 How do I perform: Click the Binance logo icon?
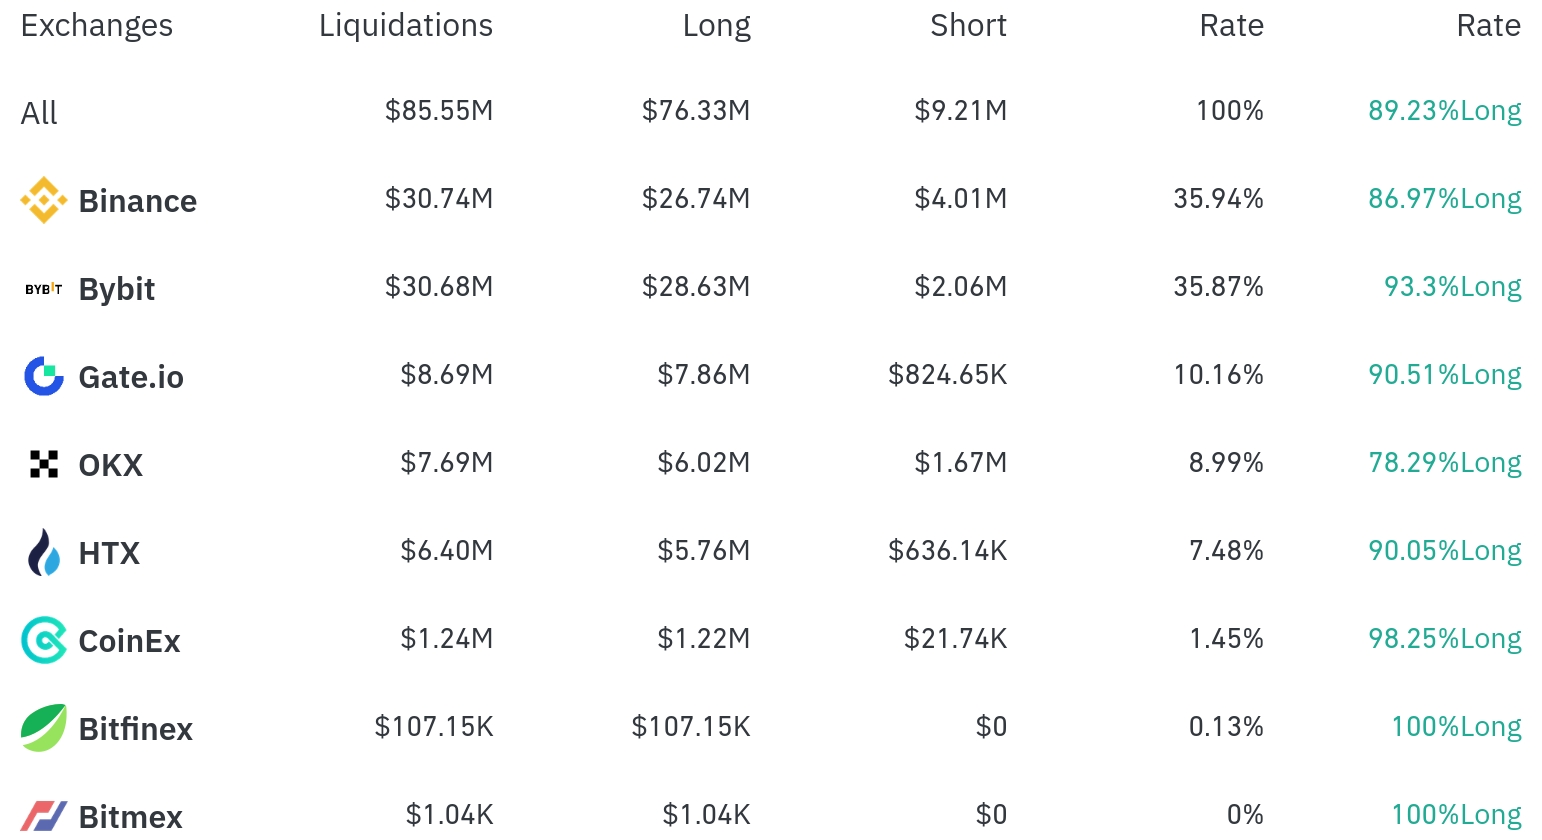point(44,200)
